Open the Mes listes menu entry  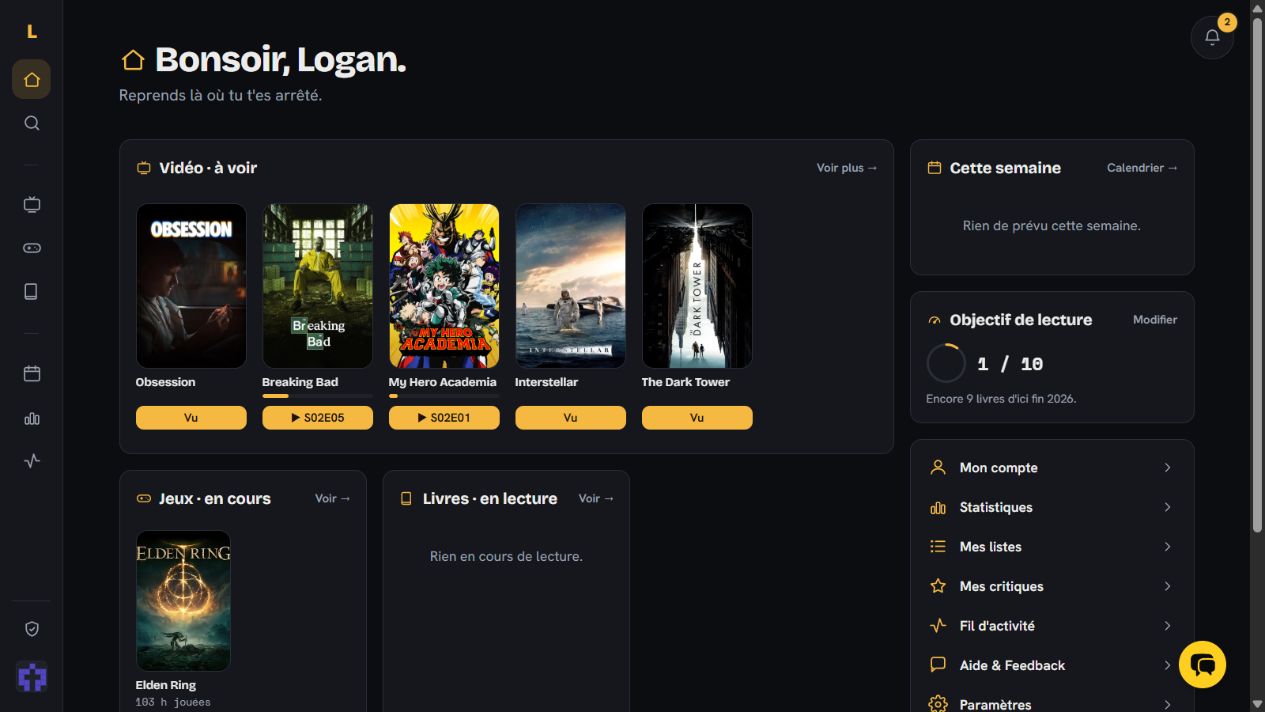pos(1052,546)
